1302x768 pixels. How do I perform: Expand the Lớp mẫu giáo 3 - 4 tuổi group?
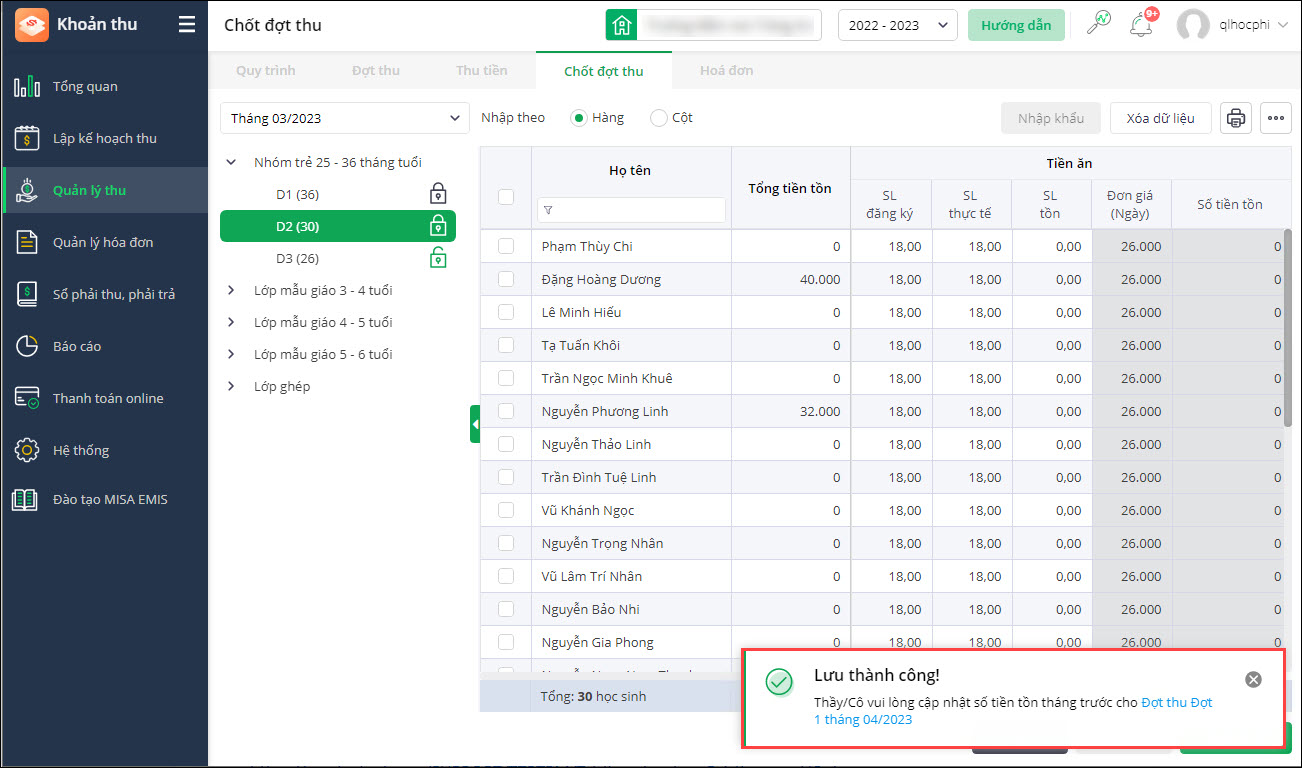pyautogui.click(x=232, y=290)
